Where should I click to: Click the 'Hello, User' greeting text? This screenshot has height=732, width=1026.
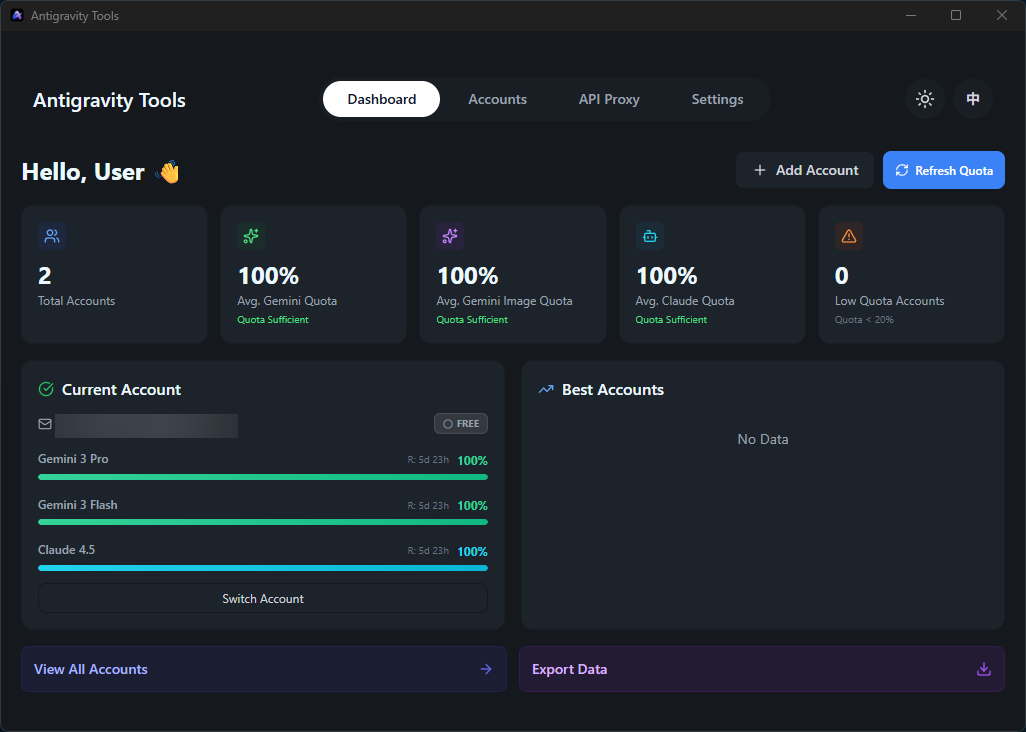click(x=83, y=172)
